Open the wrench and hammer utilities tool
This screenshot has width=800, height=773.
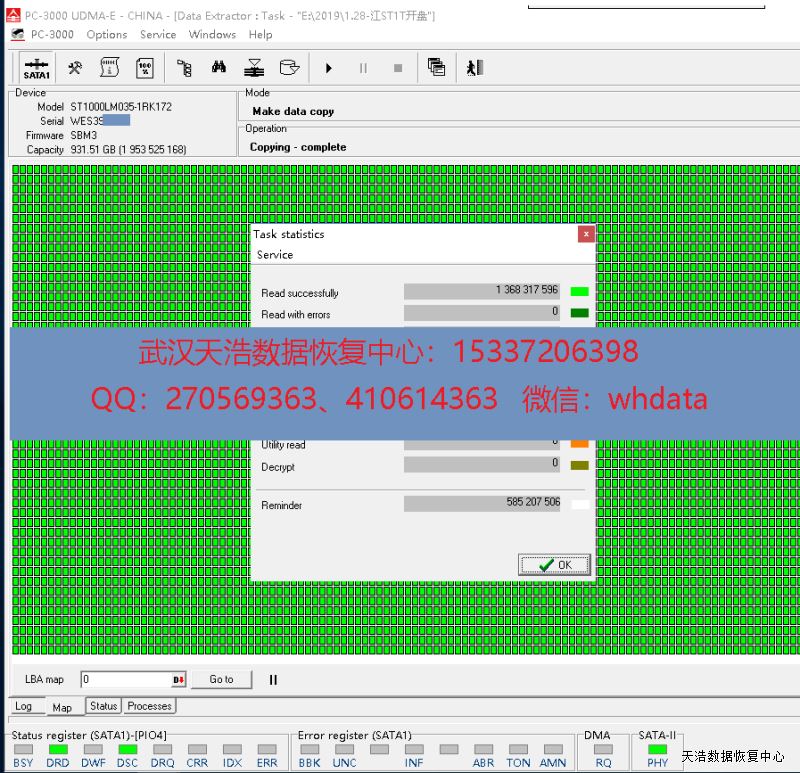point(75,68)
